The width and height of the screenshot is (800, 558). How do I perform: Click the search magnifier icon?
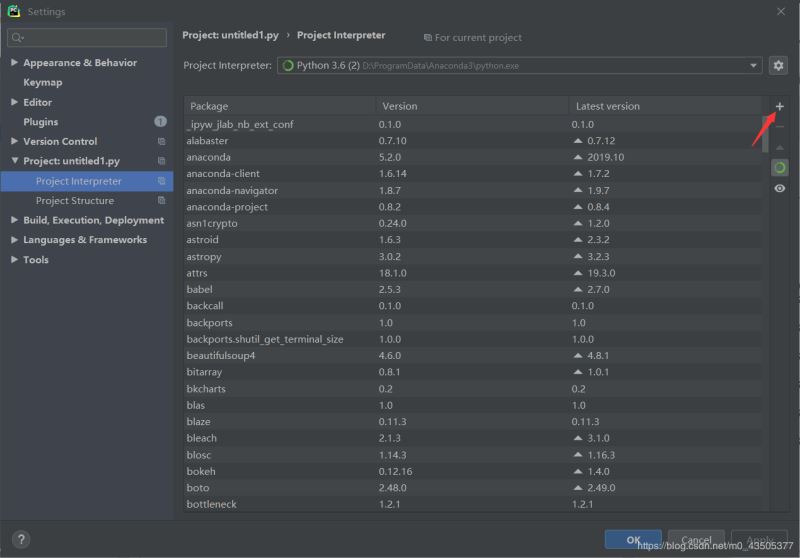[17, 37]
